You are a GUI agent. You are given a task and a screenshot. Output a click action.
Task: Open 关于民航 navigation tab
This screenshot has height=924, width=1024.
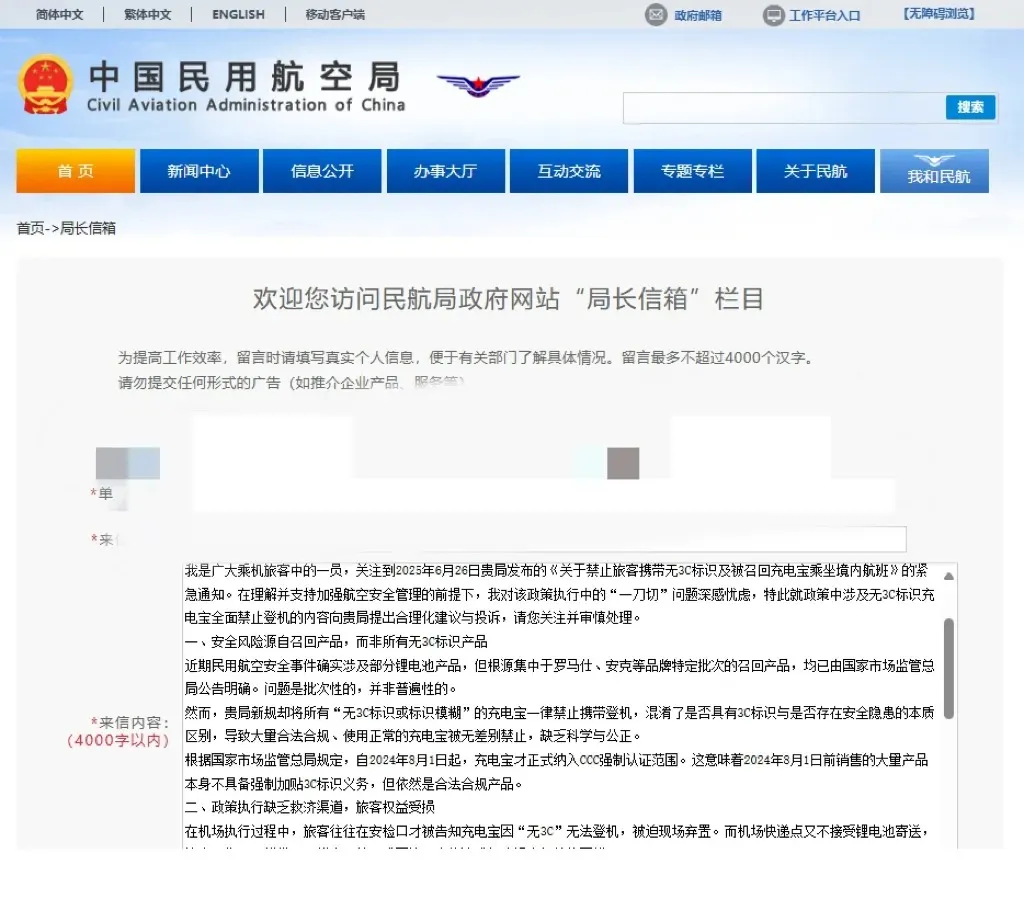pos(816,171)
